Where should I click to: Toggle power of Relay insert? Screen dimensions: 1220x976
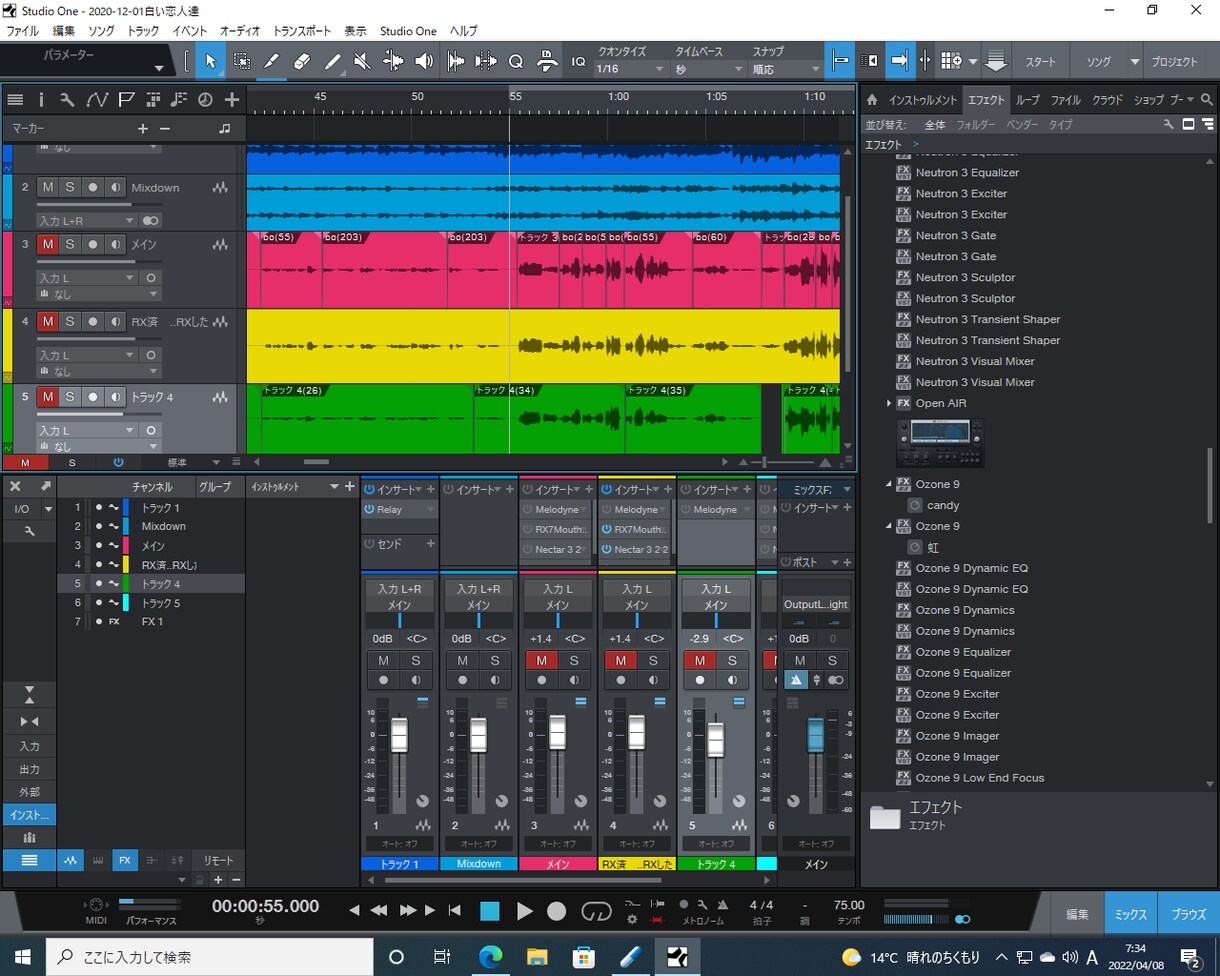pyautogui.click(x=369, y=510)
